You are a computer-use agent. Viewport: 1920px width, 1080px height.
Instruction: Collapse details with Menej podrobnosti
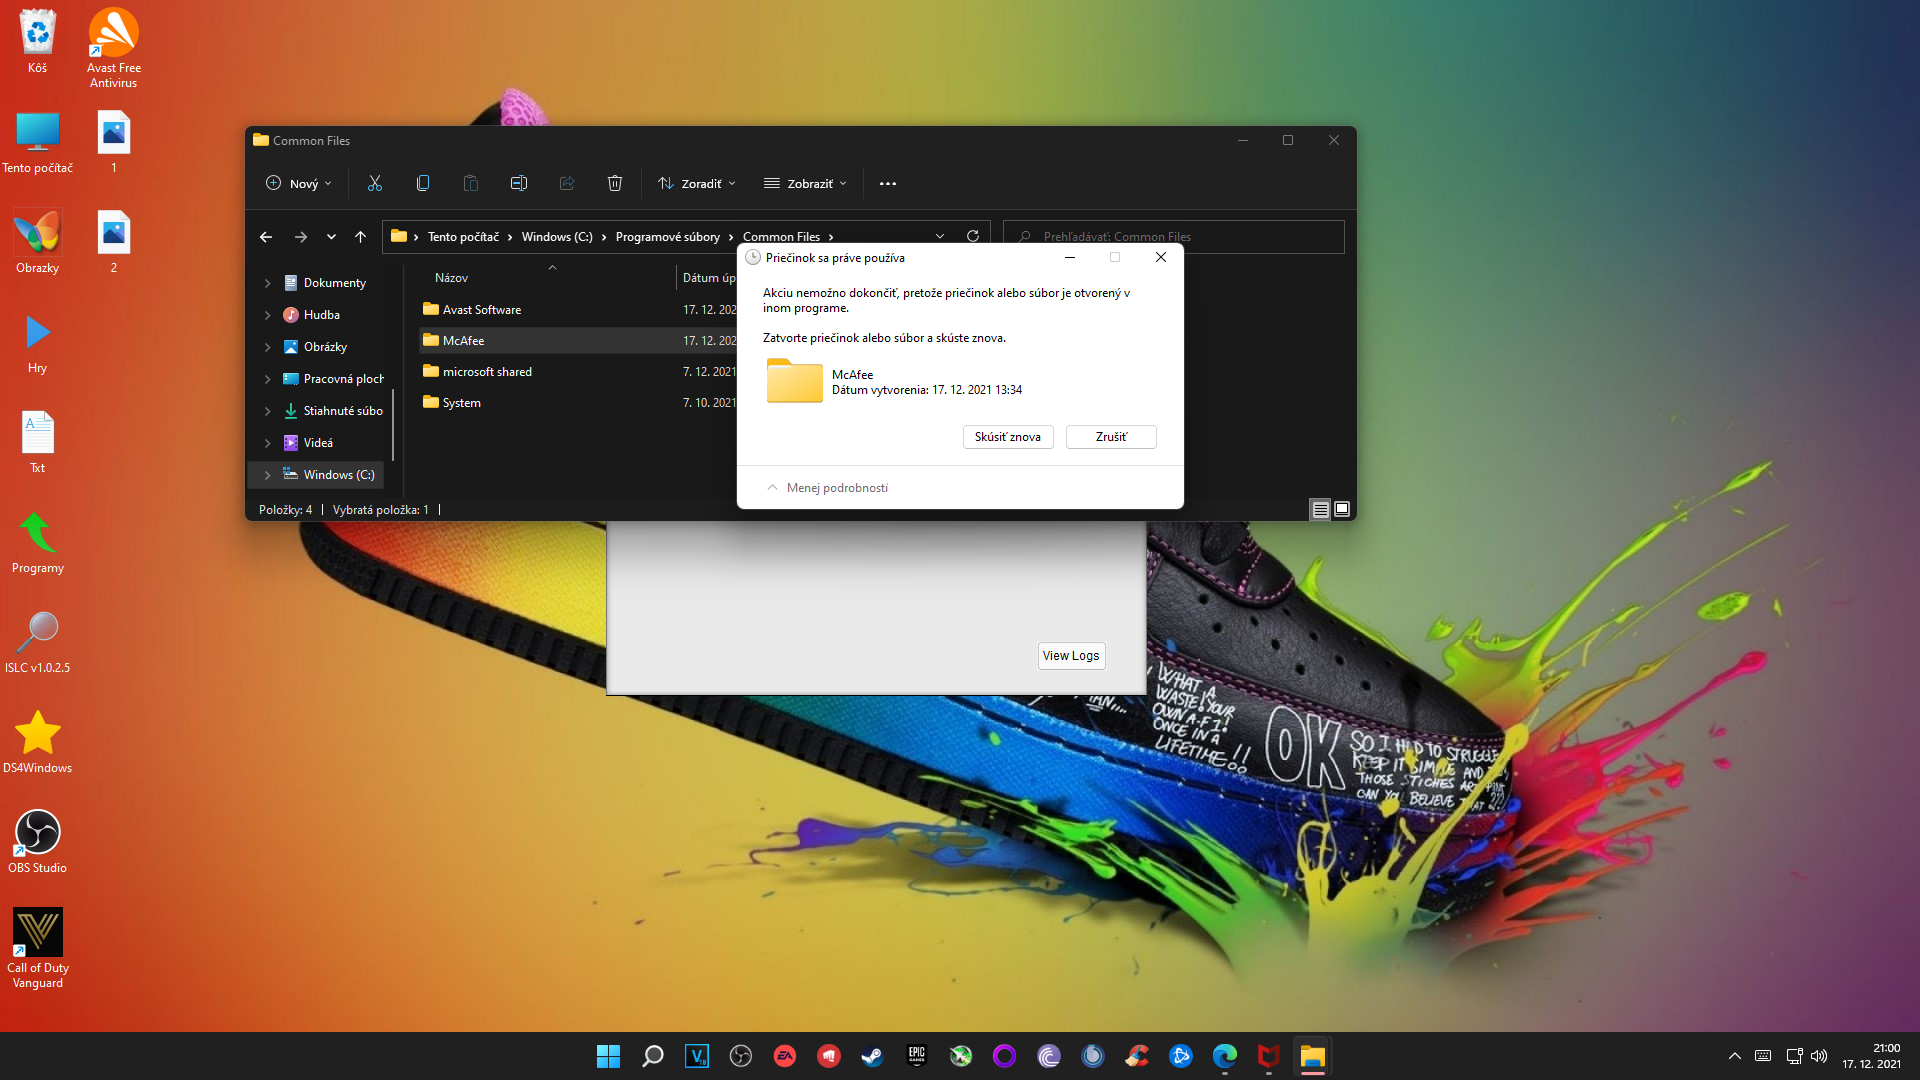tap(827, 488)
